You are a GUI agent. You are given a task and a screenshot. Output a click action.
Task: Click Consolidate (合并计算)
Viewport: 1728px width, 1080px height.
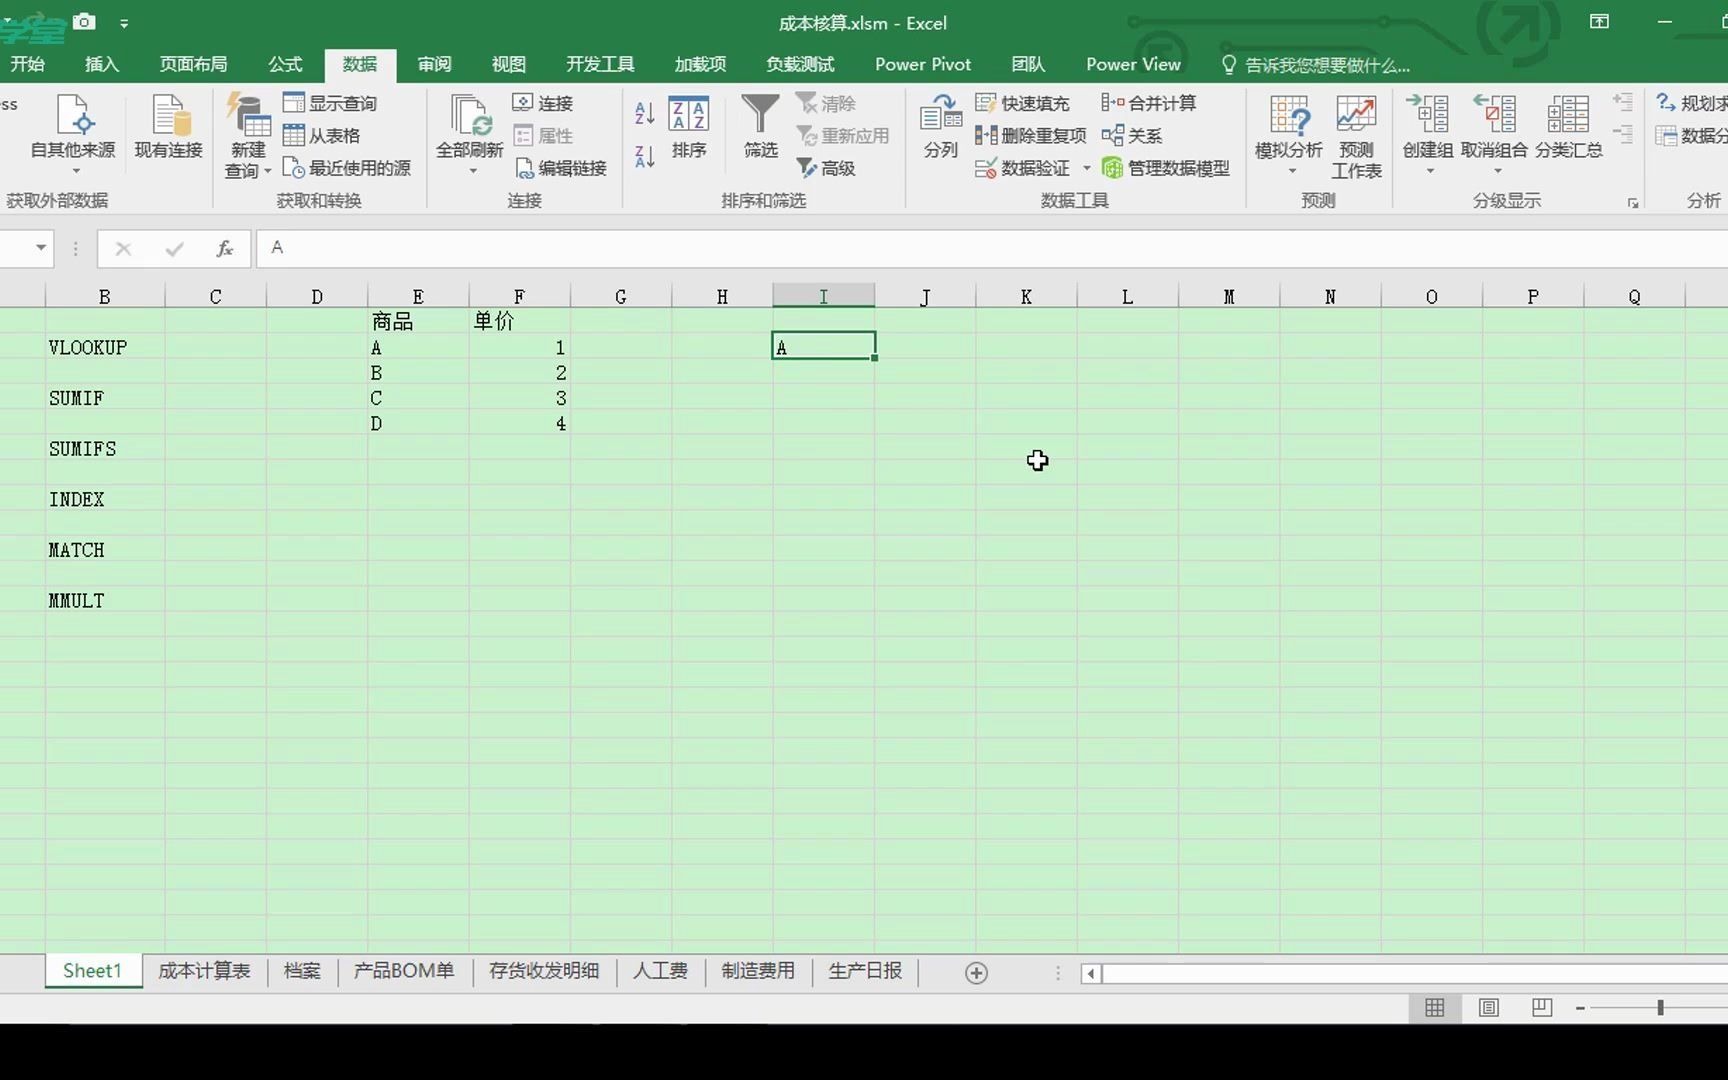click(x=1148, y=103)
